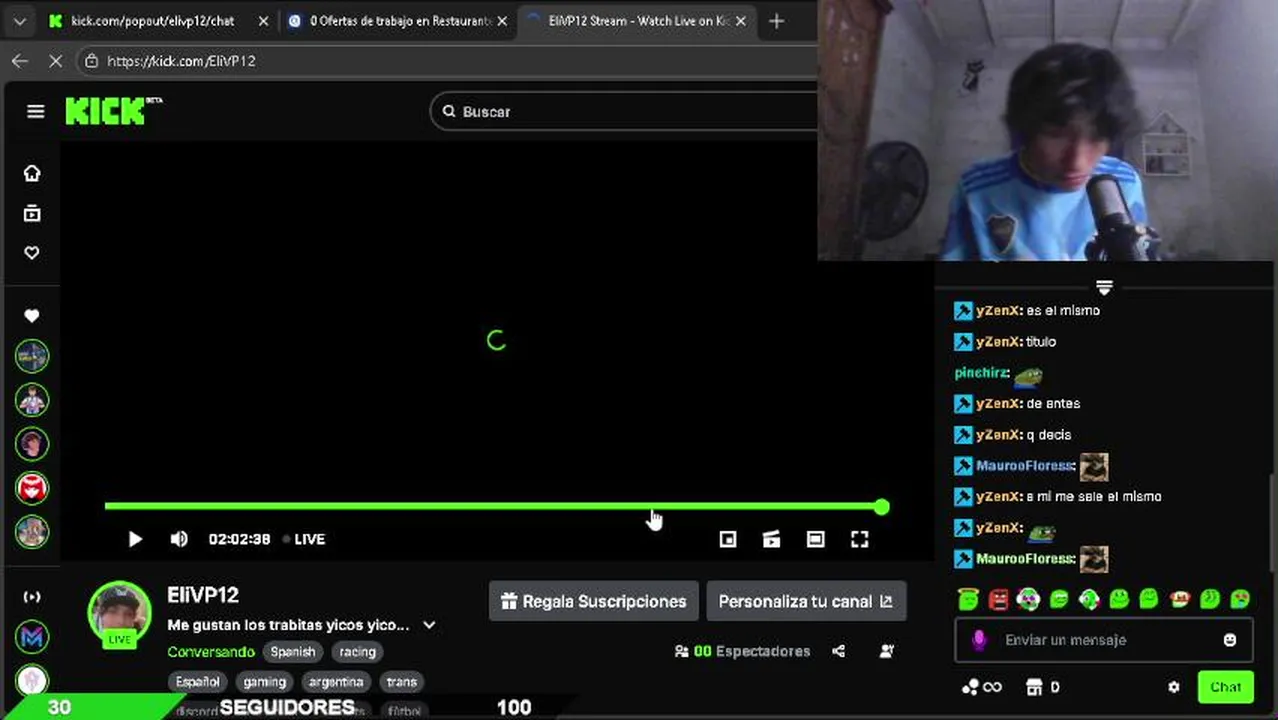Open the first followed channel avatar
The image size is (1278, 720).
[32, 356]
